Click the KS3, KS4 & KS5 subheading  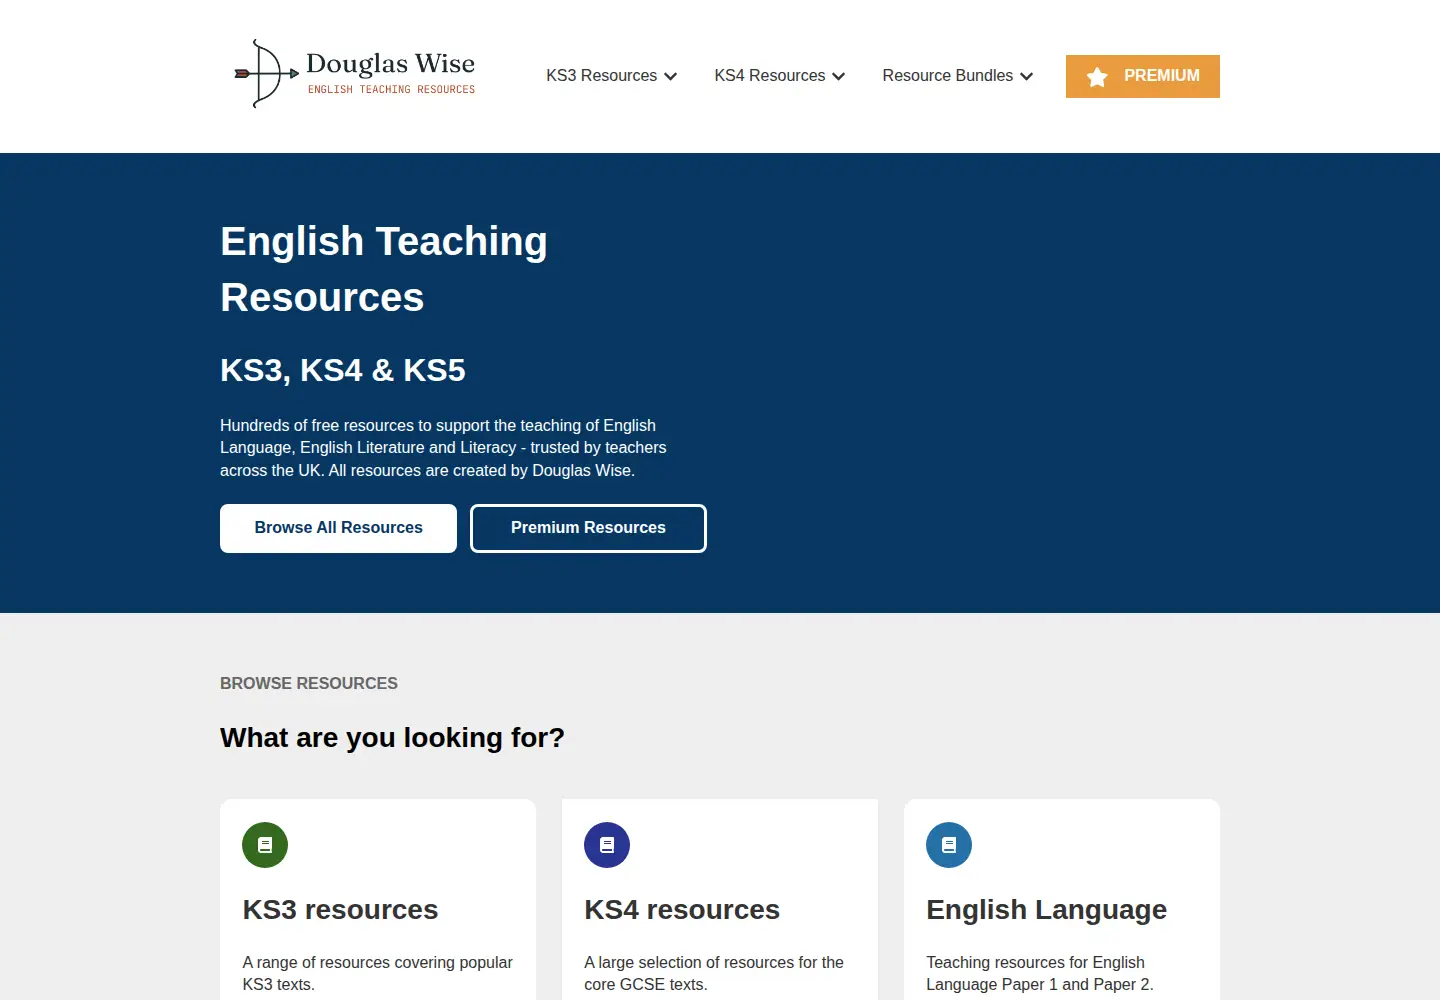point(343,370)
